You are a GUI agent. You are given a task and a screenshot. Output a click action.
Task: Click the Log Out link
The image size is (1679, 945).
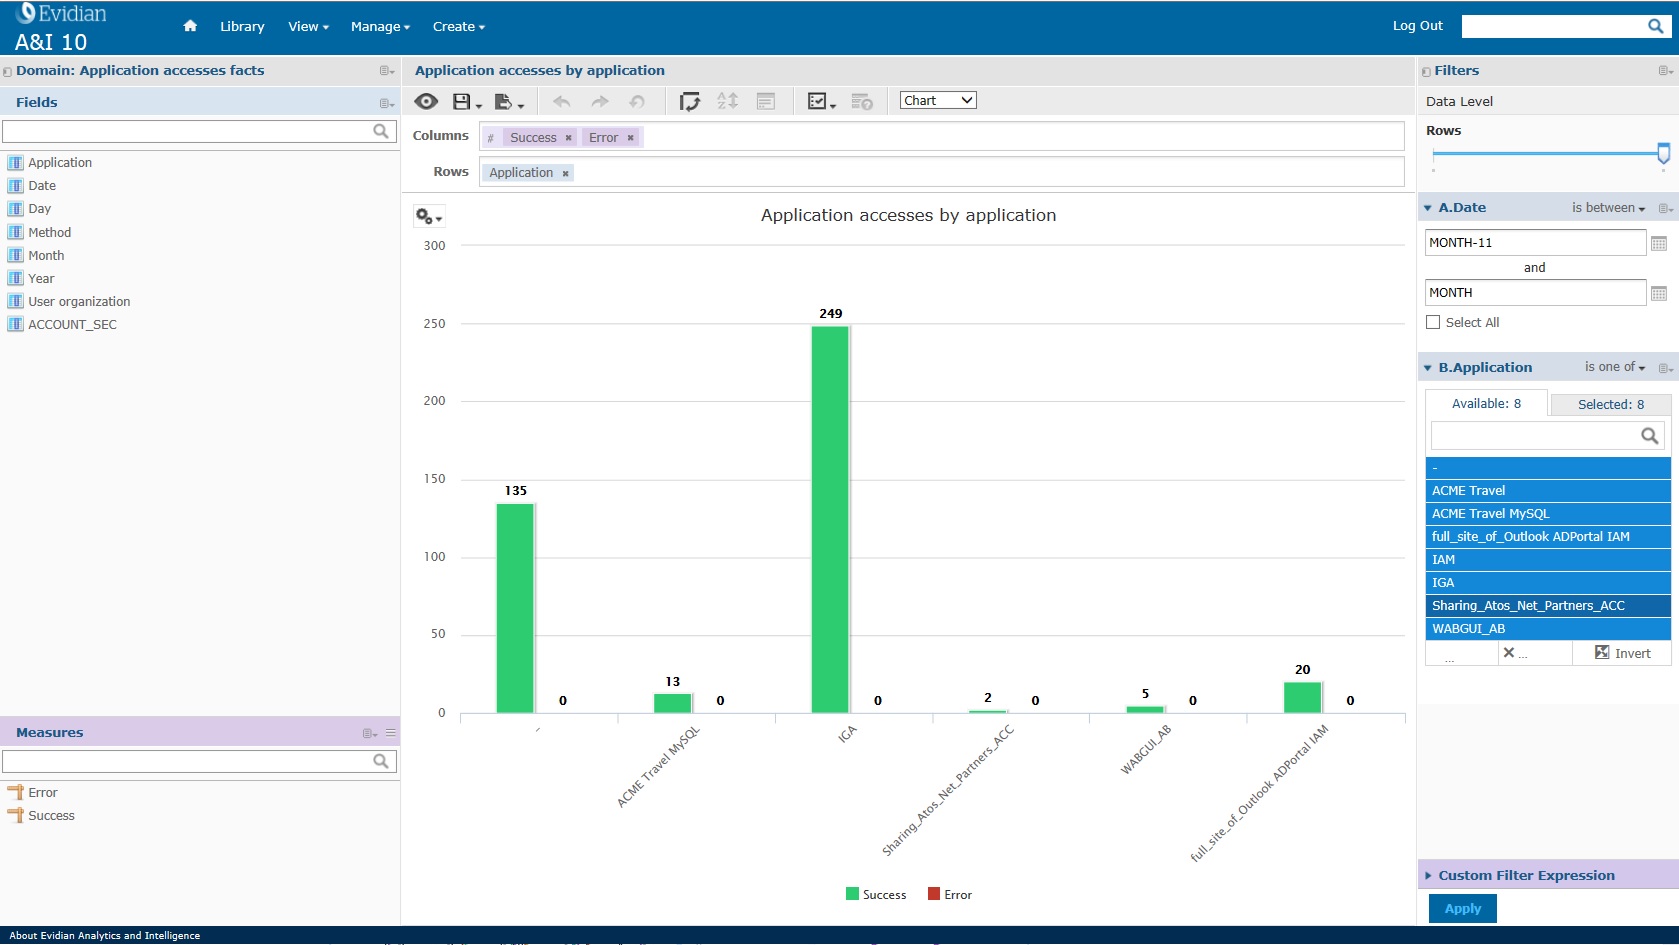pos(1417,26)
